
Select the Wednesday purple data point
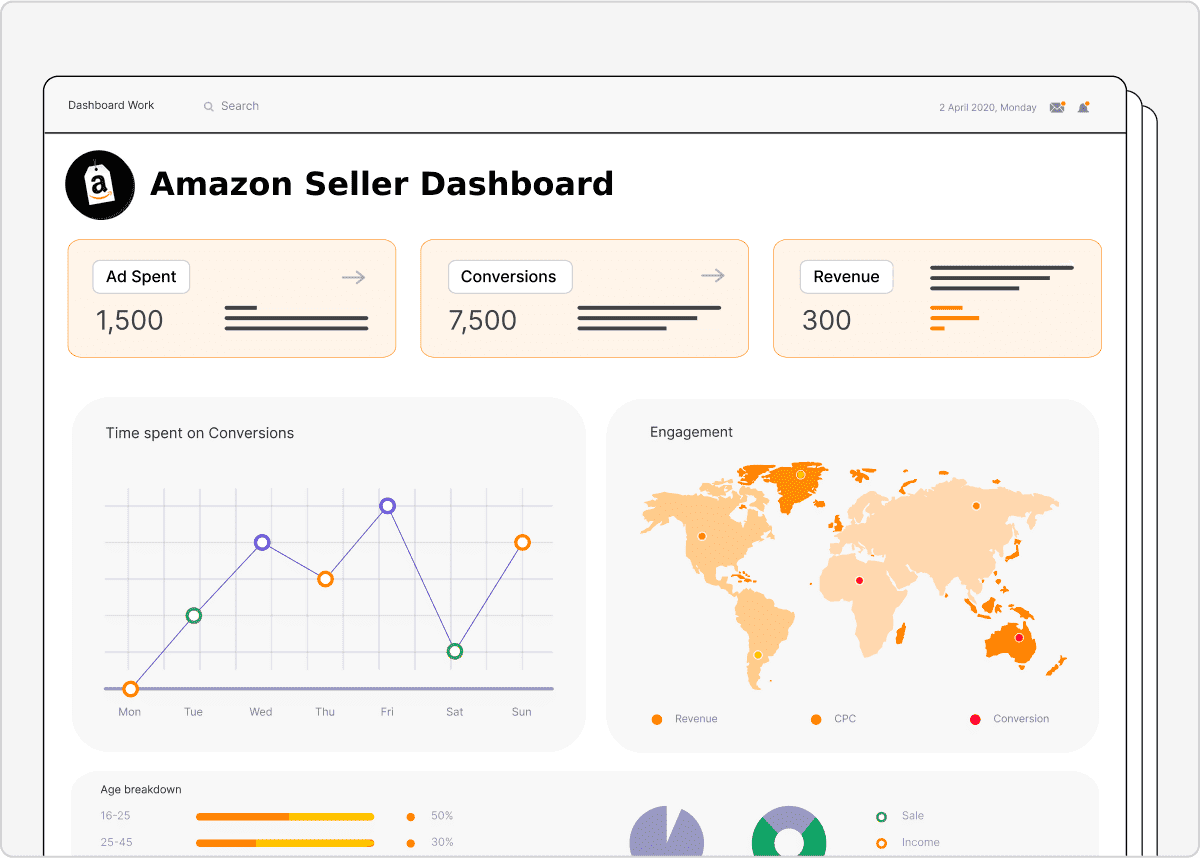point(262,543)
